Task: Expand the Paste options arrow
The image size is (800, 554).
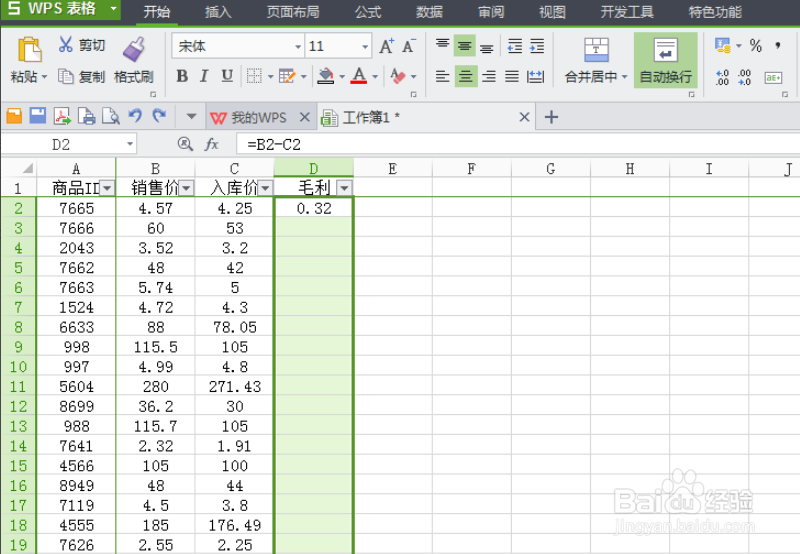Action: tap(44, 77)
